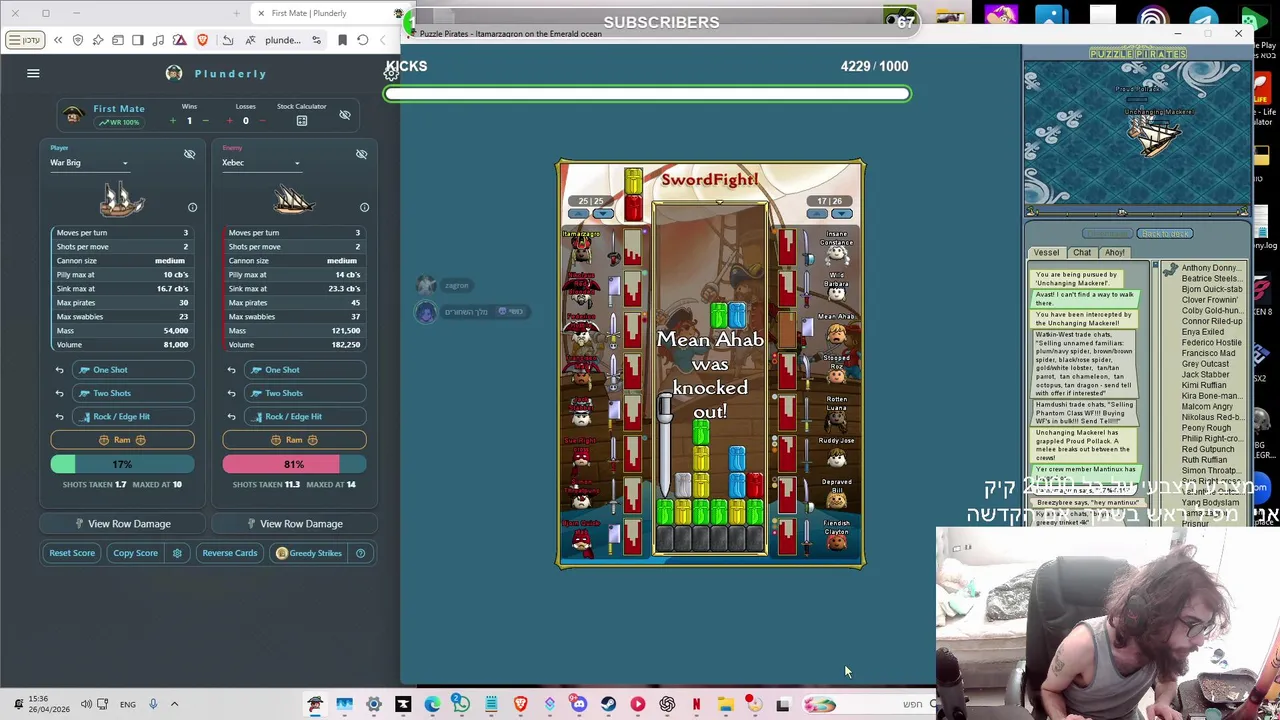
Task: Open the Player War Brig ship dropdown
Action: point(90,163)
